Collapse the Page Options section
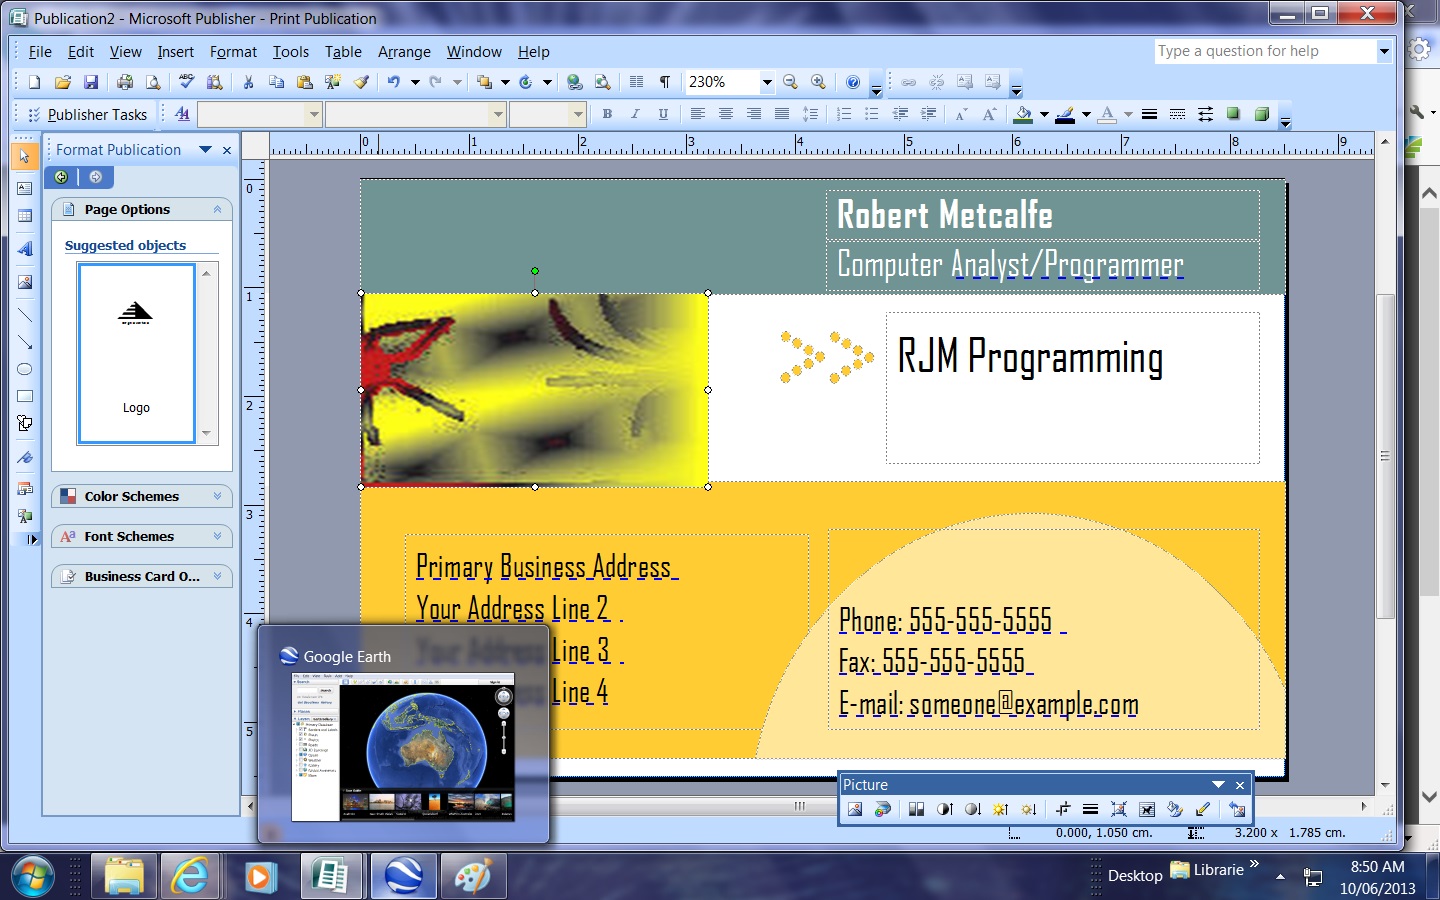Screen dimensions: 1440x900 point(217,209)
